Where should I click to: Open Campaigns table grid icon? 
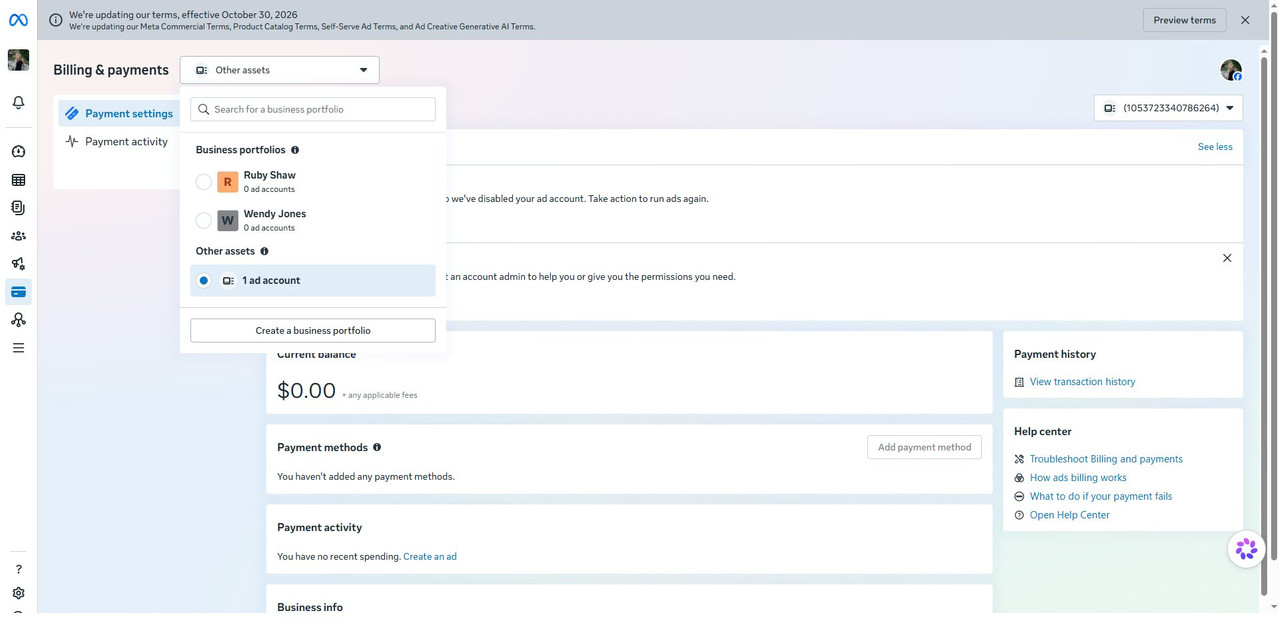pyautogui.click(x=18, y=180)
